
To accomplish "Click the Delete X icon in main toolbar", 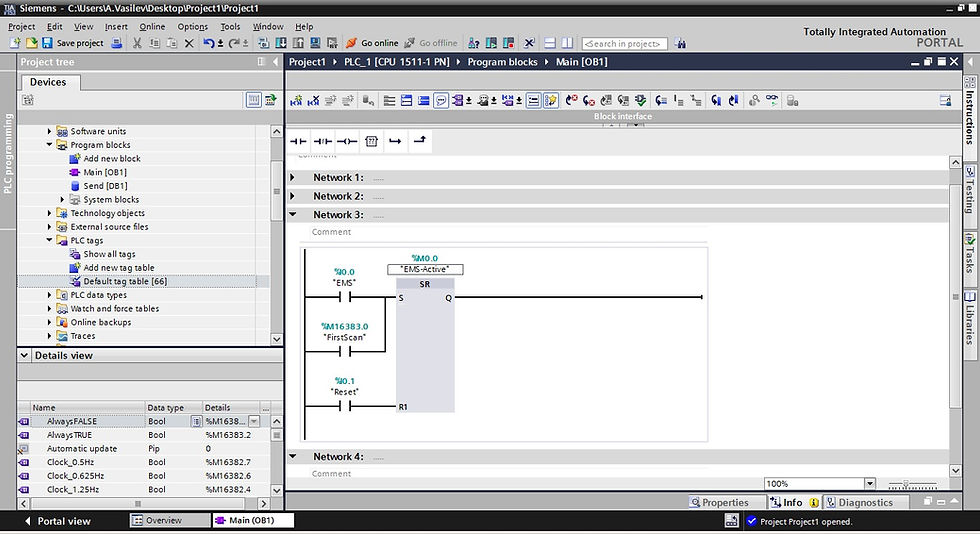I will coord(189,43).
